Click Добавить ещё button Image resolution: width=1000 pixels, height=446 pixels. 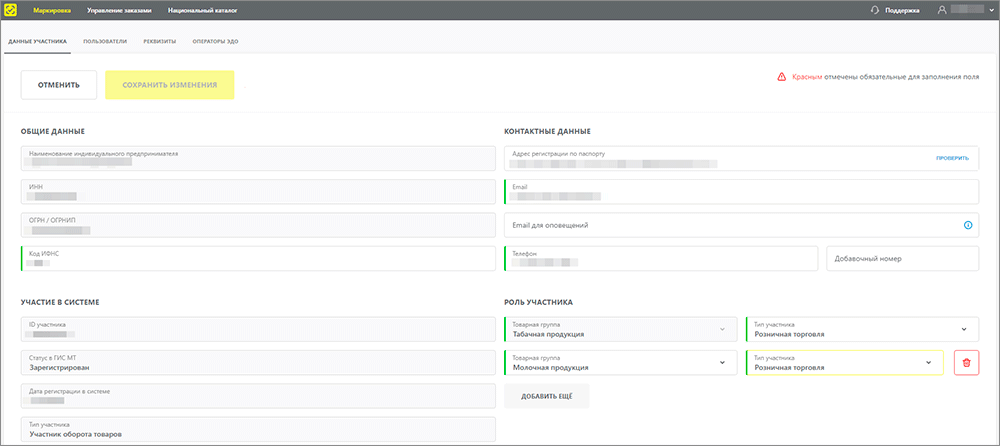pos(547,396)
